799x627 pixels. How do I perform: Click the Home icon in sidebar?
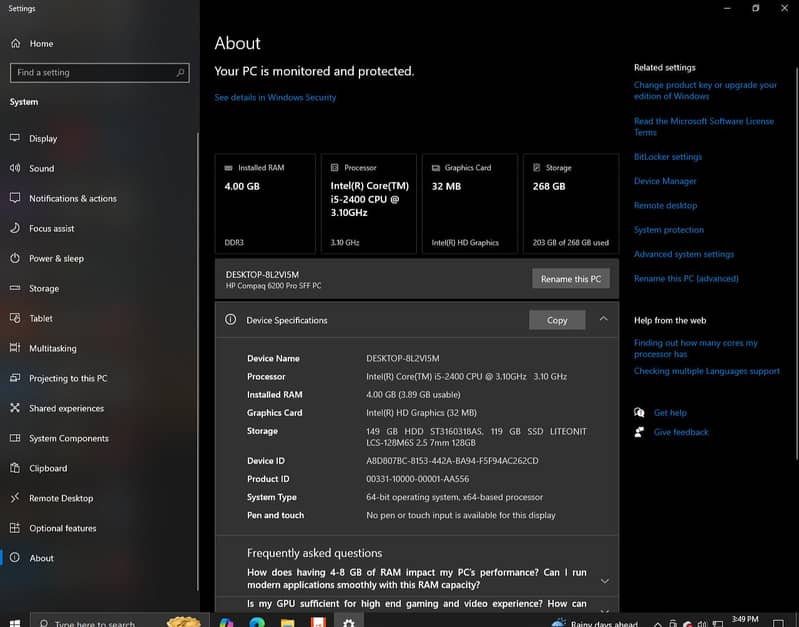pyautogui.click(x=15, y=44)
